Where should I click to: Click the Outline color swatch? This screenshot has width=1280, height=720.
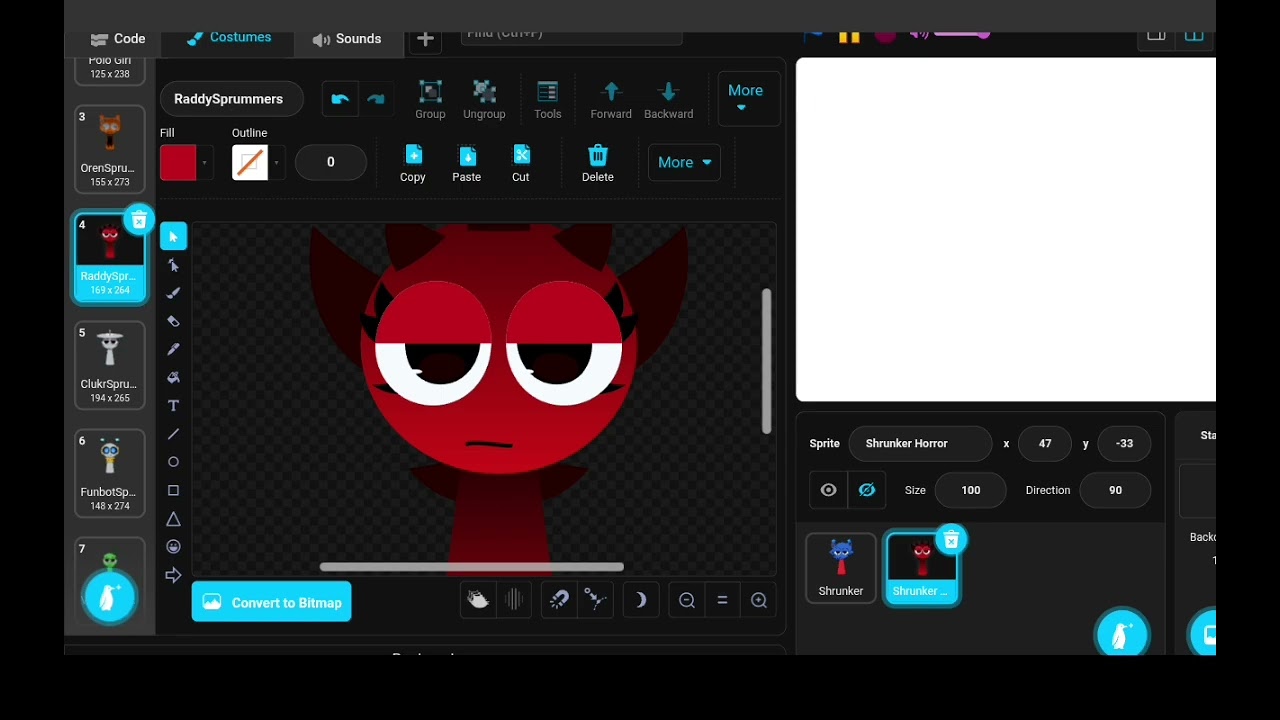[250, 163]
